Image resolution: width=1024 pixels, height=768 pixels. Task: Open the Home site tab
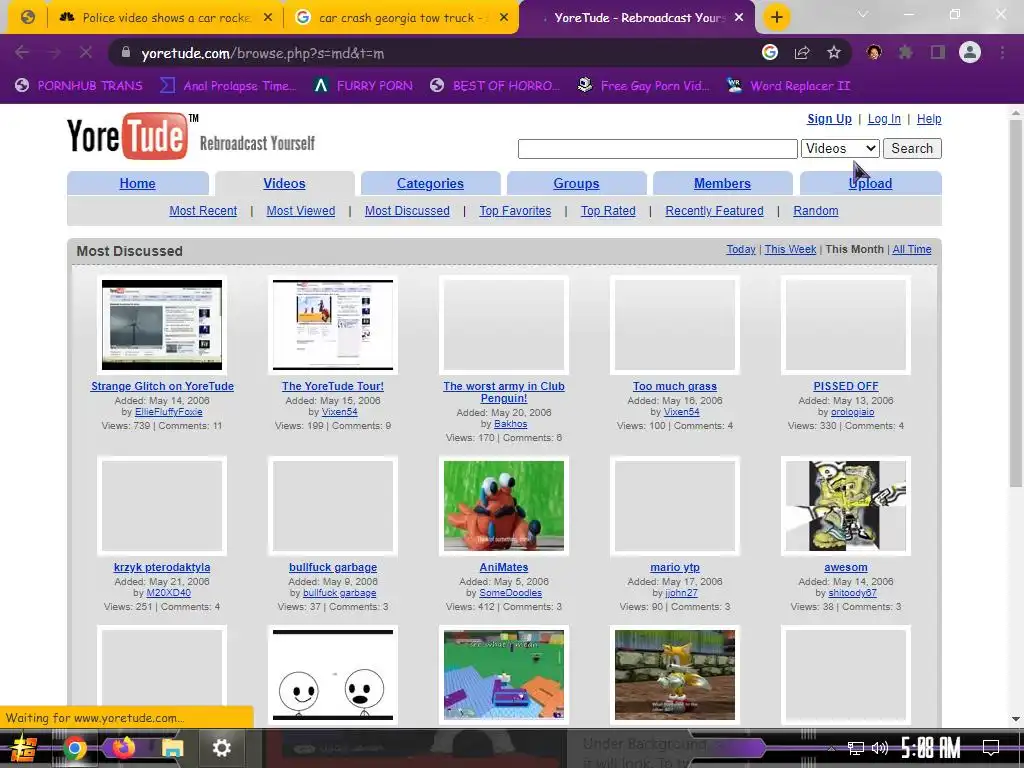[x=137, y=184]
